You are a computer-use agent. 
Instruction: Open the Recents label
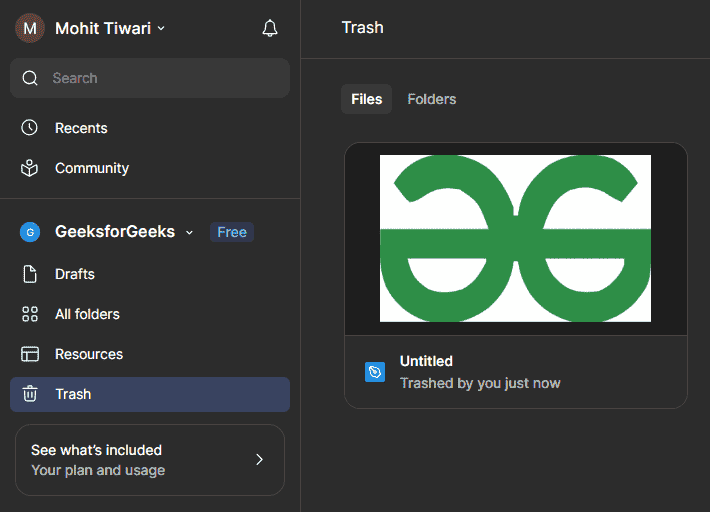click(x=81, y=128)
